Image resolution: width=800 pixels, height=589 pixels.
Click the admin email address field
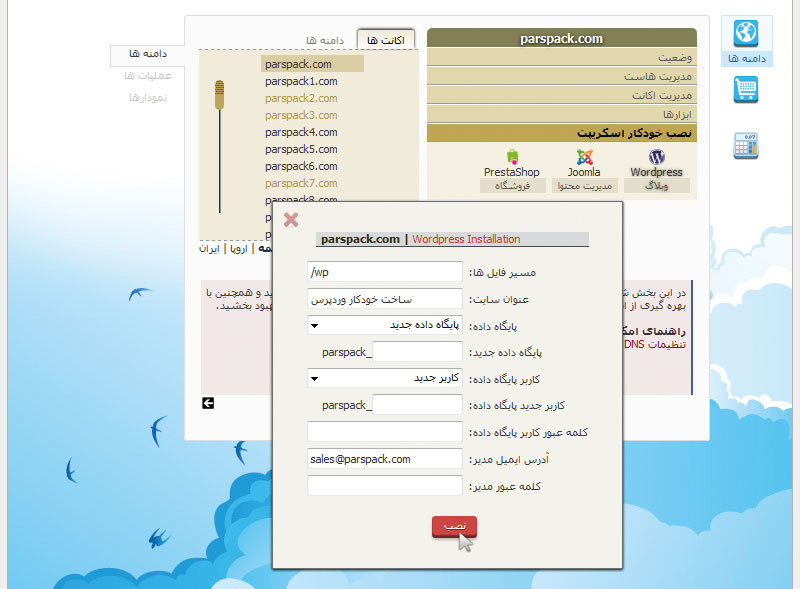coord(385,459)
